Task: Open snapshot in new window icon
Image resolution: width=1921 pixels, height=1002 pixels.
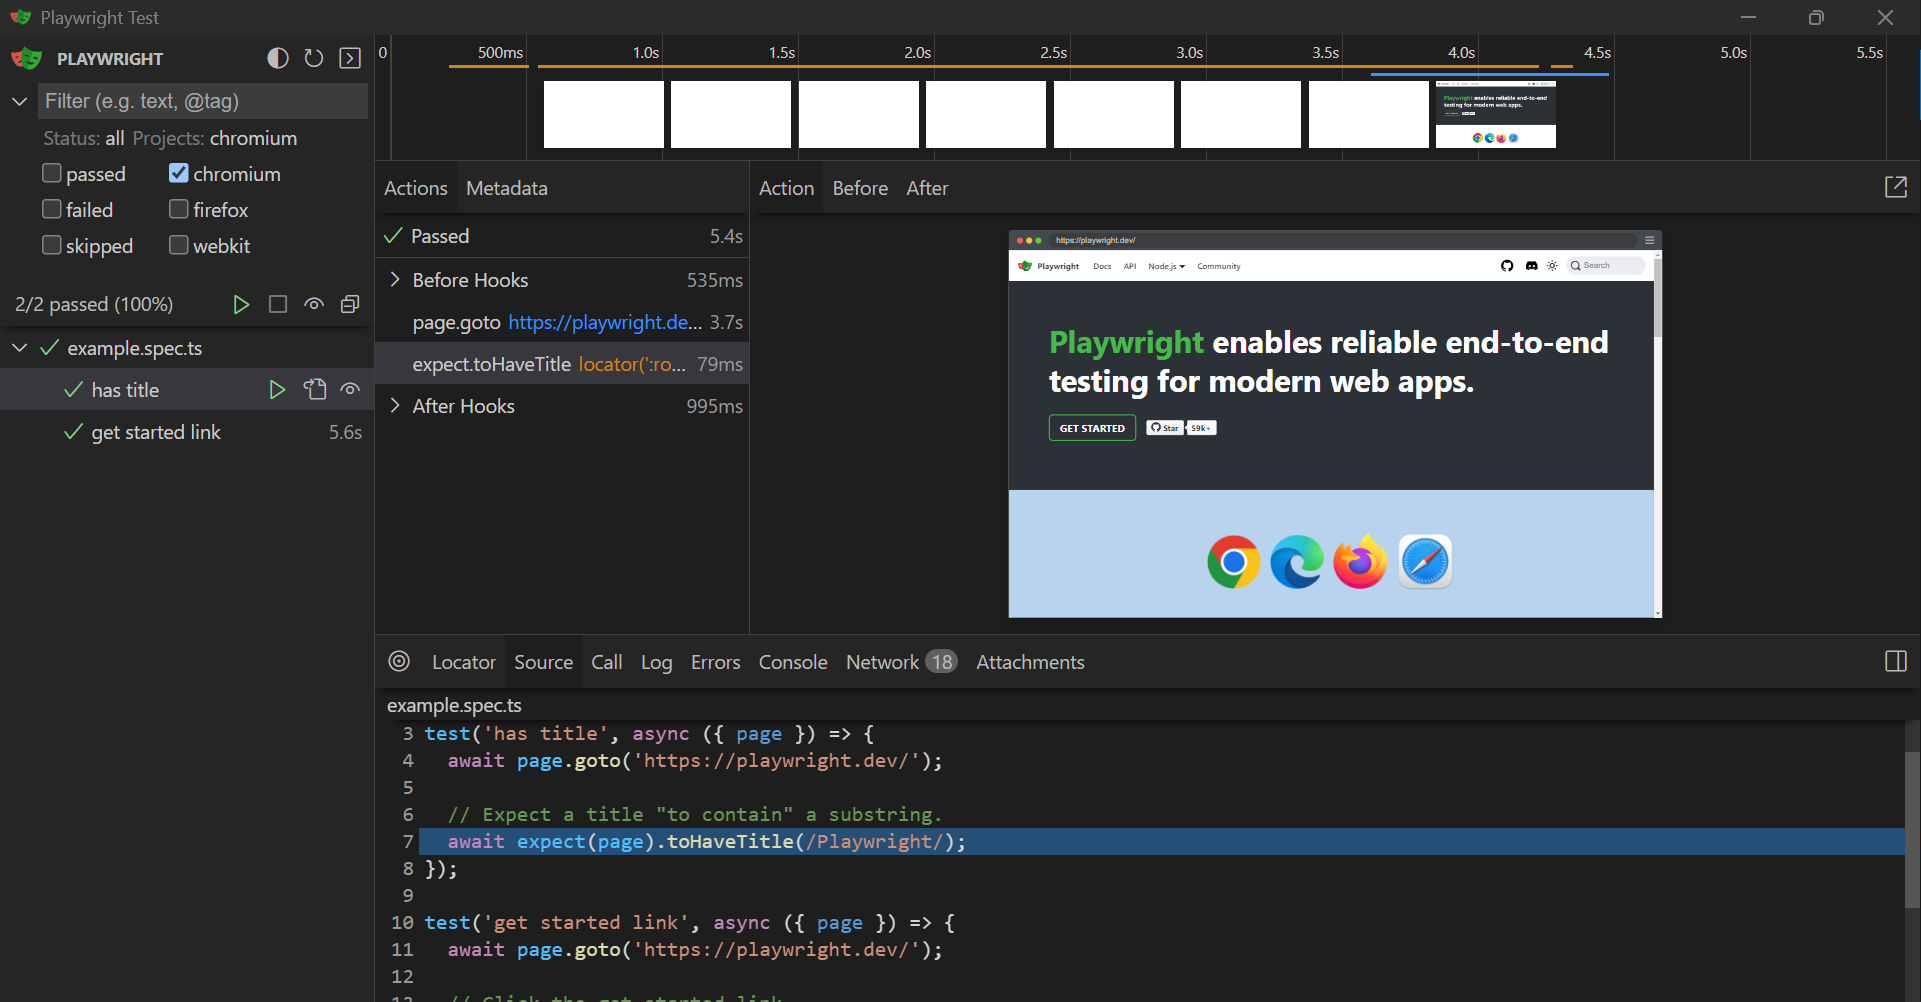Action: coord(1895,187)
